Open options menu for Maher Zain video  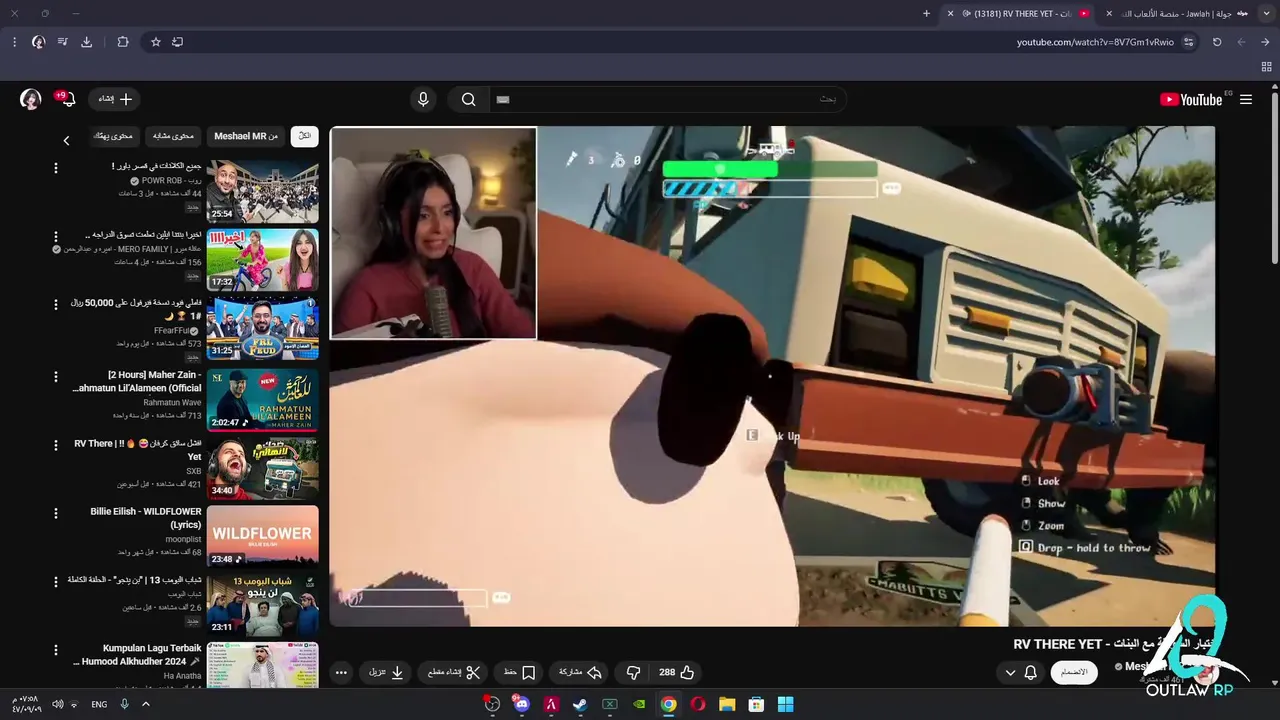click(x=56, y=376)
